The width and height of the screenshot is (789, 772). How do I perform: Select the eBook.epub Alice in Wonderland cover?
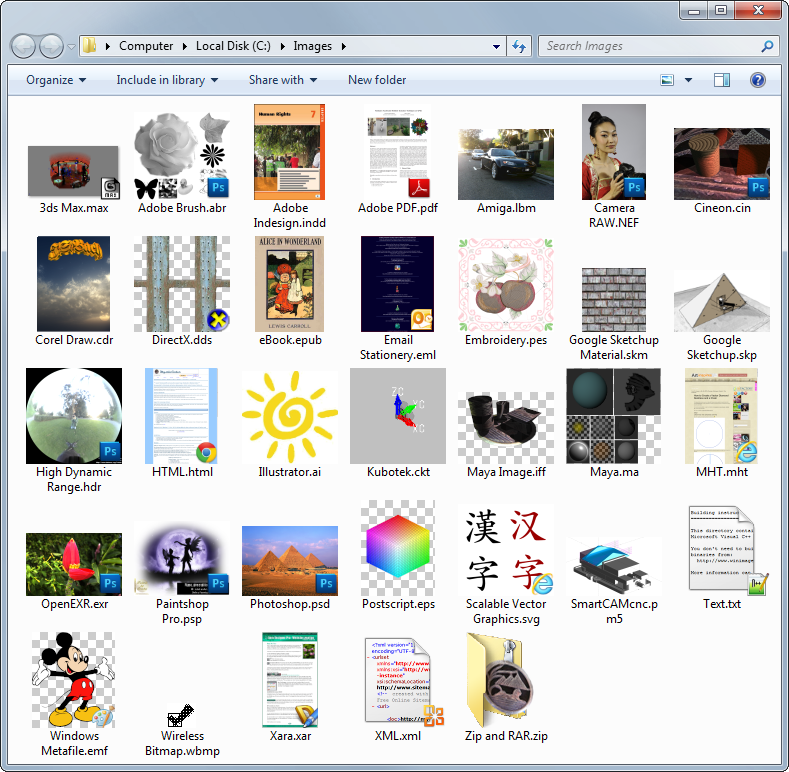[289, 284]
